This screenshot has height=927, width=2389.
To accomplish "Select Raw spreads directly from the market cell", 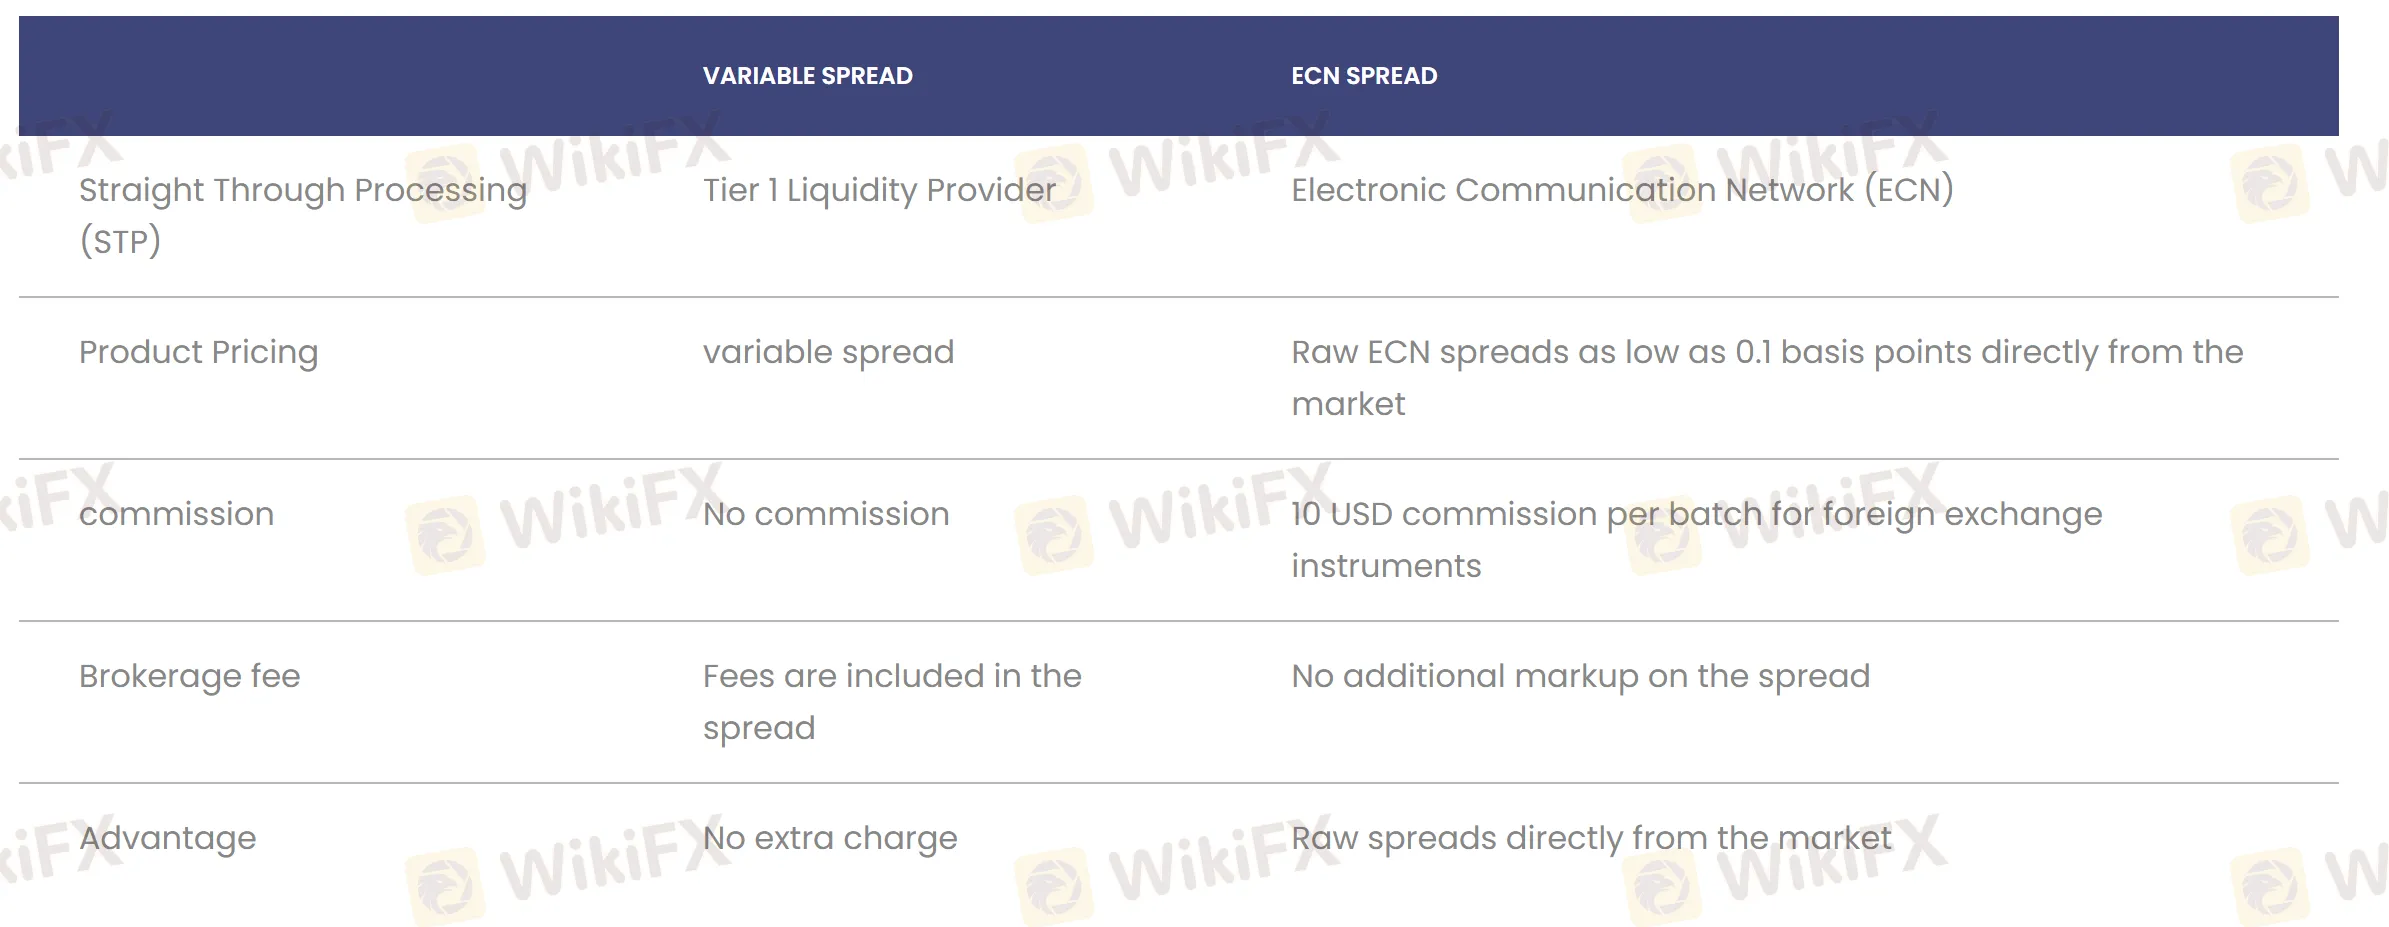I will point(1591,838).
